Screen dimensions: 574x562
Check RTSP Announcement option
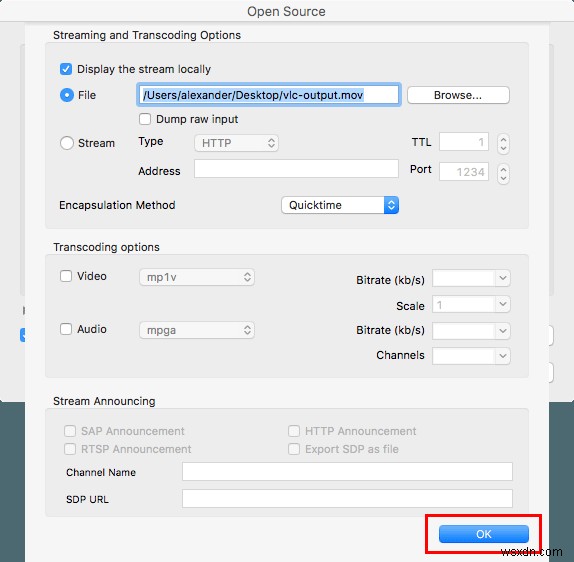70,449
